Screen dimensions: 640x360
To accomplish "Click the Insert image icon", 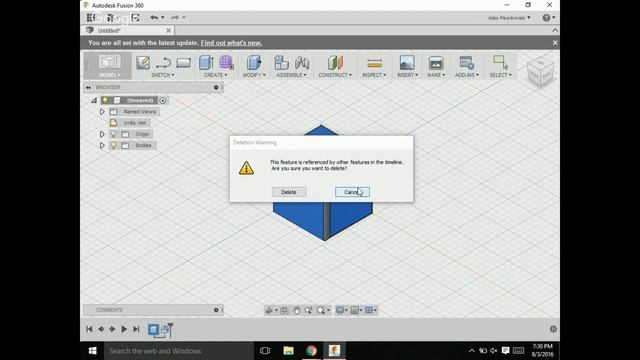I will coord(407,62).
